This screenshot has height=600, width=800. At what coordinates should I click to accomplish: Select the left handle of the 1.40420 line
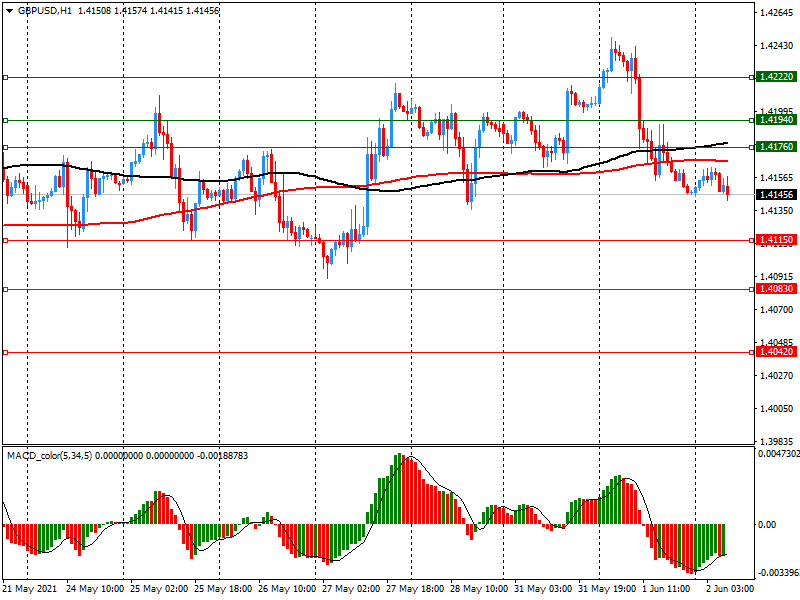point(5,352)
